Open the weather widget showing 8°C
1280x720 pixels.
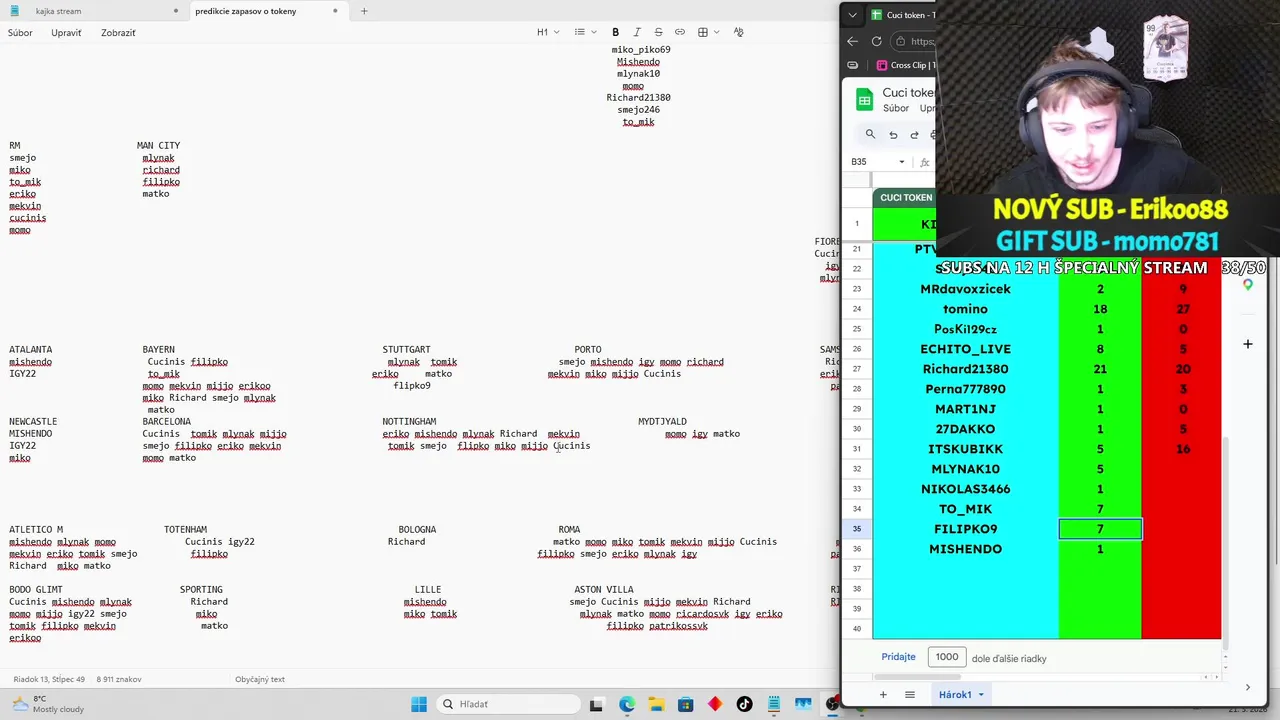pos(46,704)
